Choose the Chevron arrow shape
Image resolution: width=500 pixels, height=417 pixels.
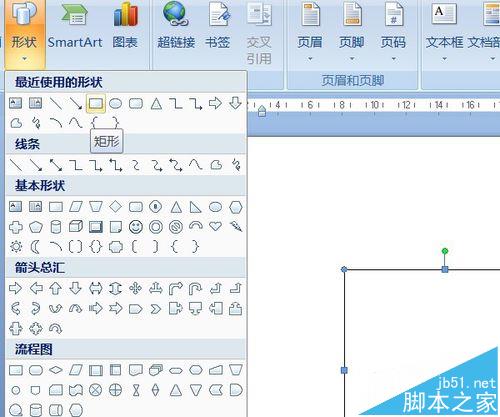point(156,309)
